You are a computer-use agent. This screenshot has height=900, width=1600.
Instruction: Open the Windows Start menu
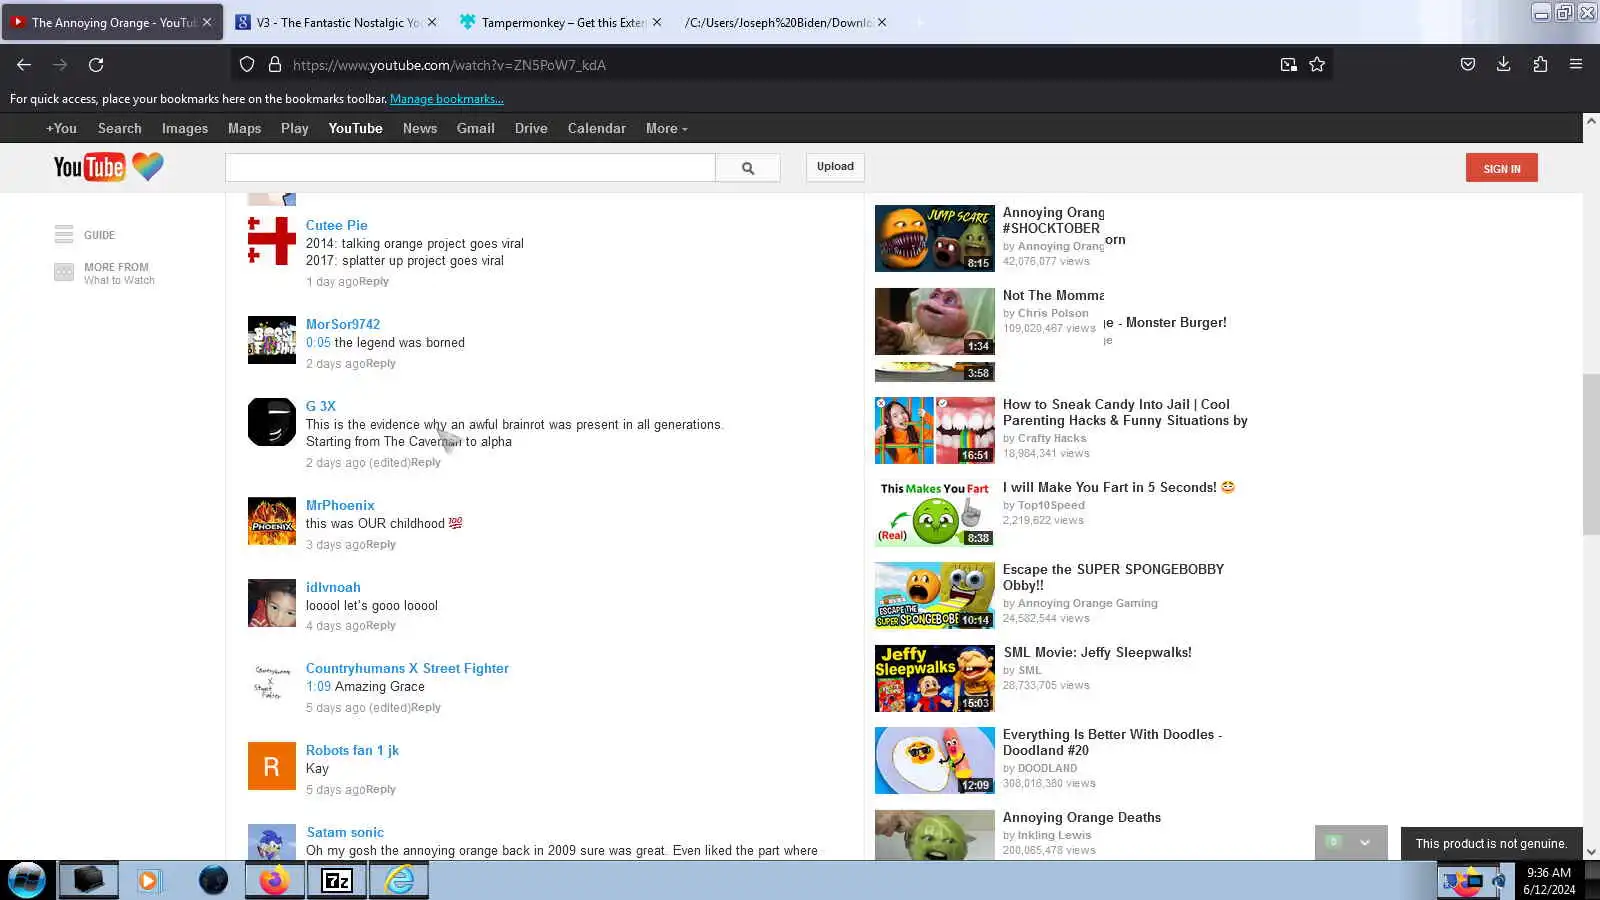pos(27,880)
